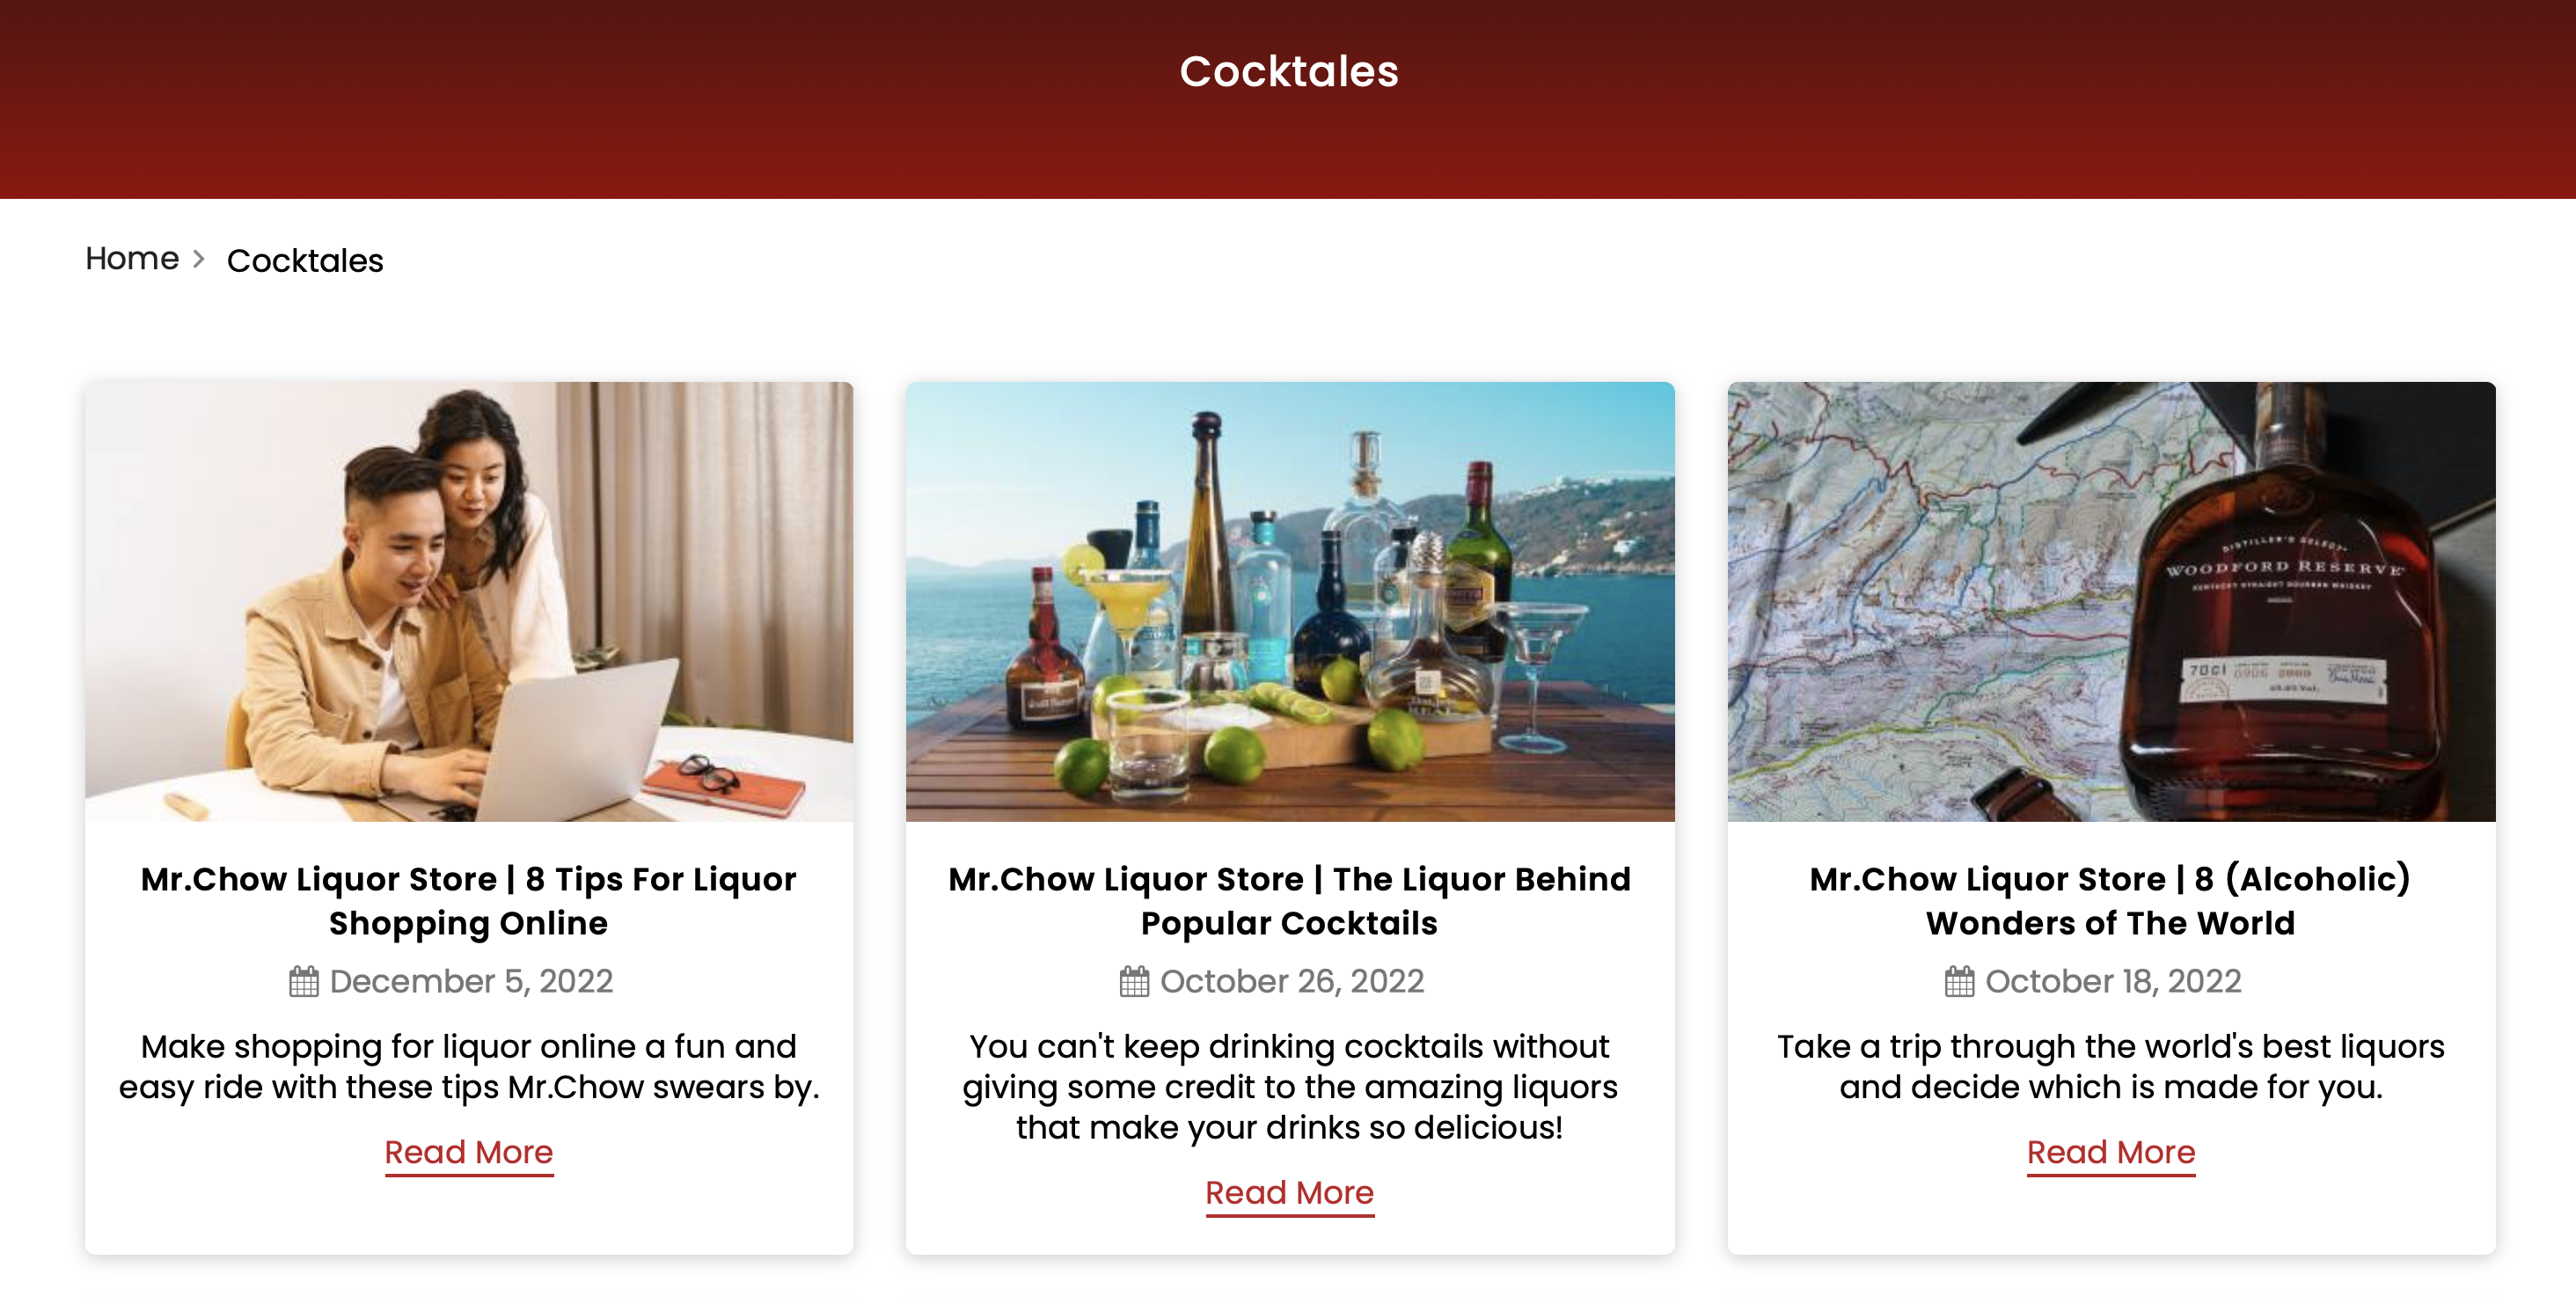Image resolution: width=2576 pixels, height=1297 pixels.
Task: Open the couple-with-laptop article thumbnail
Action: point(469,601)
